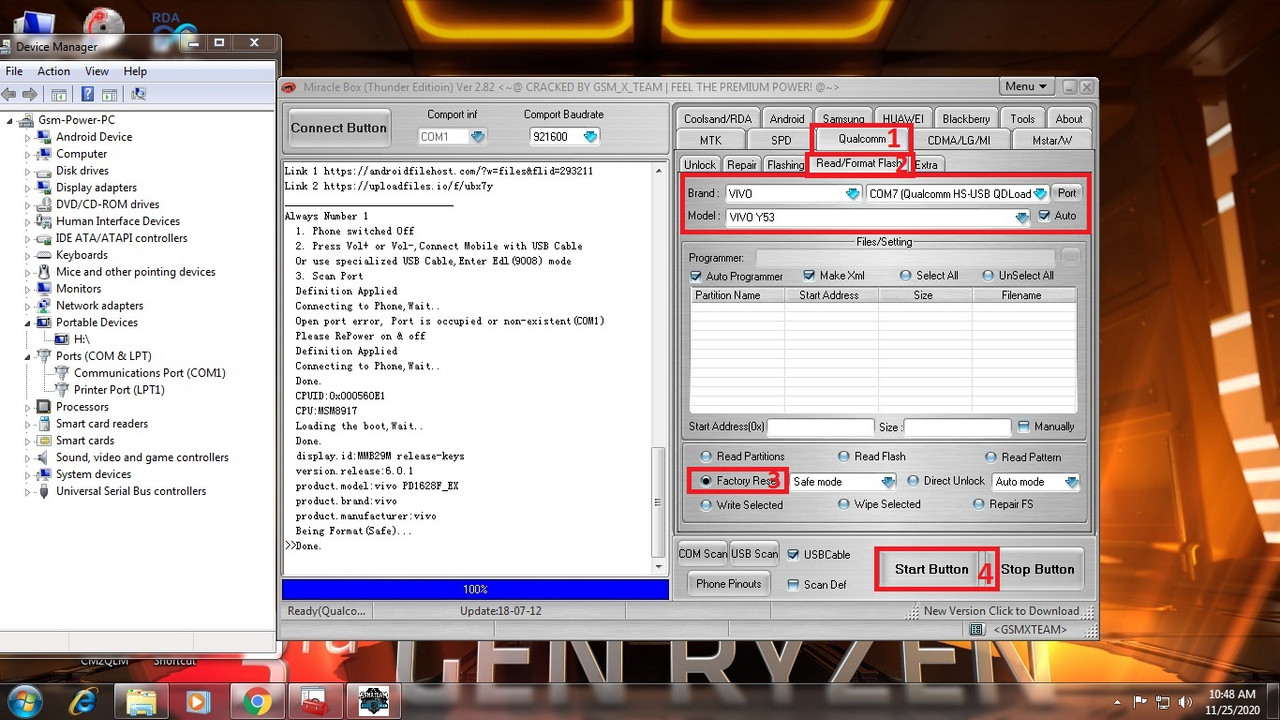This screenshot has width=1280, height=720.
Task: Click Show/Hide action pane icon in Device Manager
Action: [109, 94]
